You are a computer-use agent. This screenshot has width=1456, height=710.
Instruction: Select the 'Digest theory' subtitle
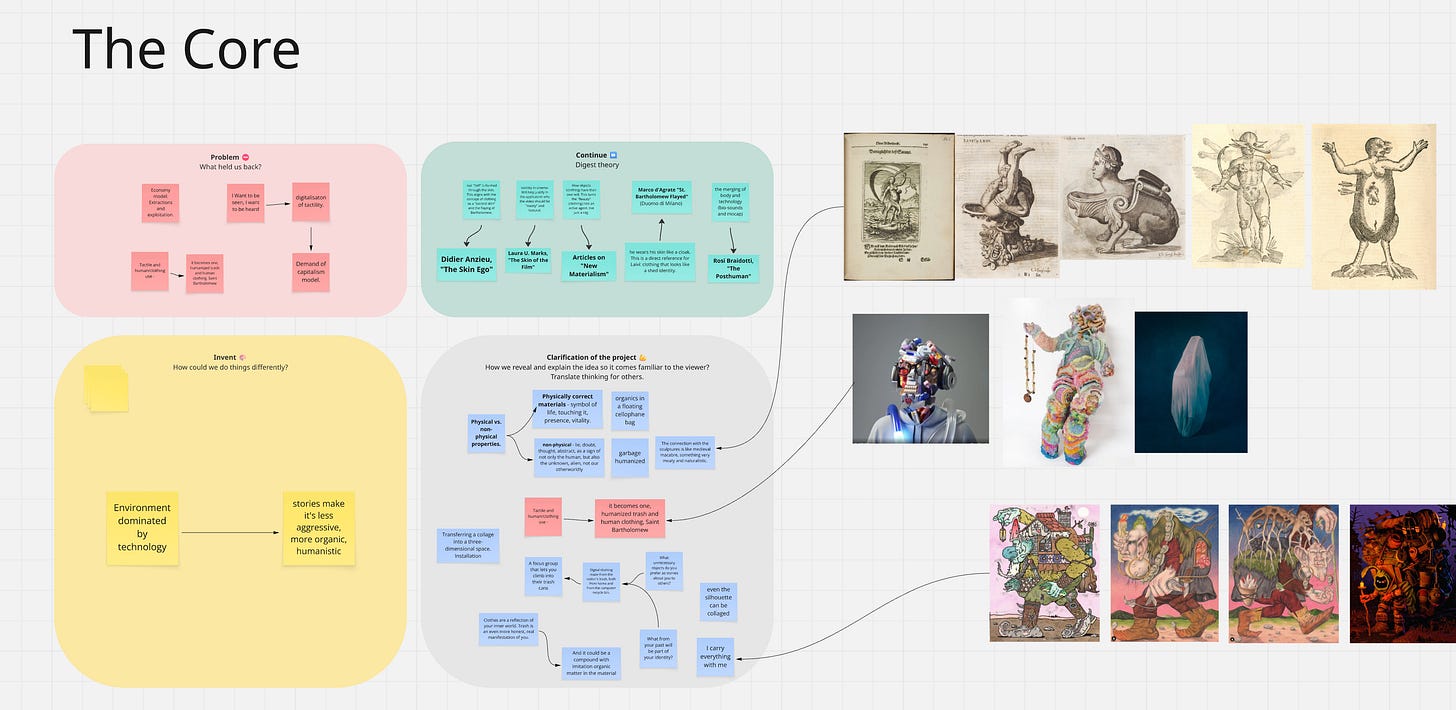coord(597,165)
